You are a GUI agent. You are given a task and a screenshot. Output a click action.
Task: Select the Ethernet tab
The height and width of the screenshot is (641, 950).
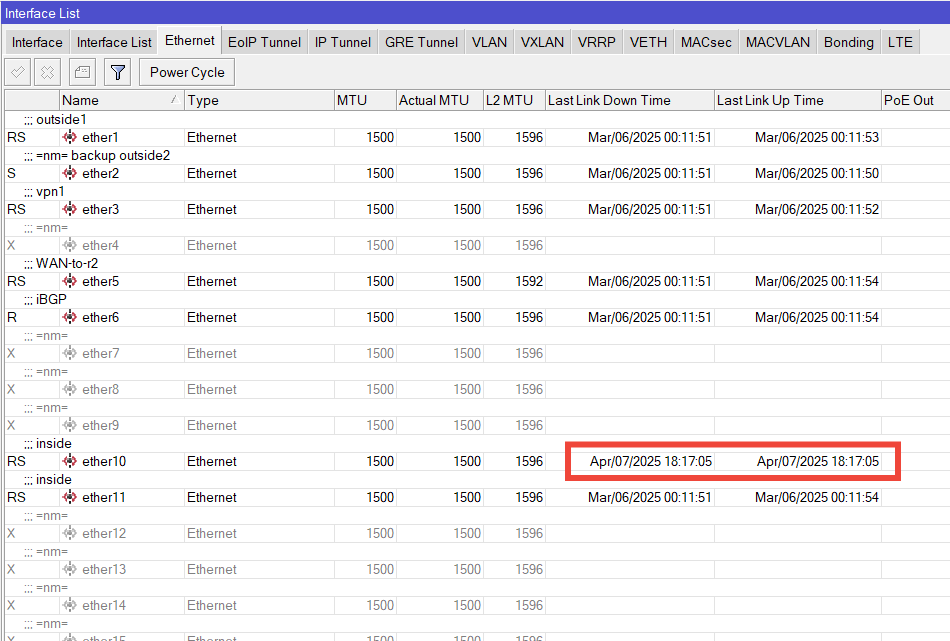(x=190, y=41)
